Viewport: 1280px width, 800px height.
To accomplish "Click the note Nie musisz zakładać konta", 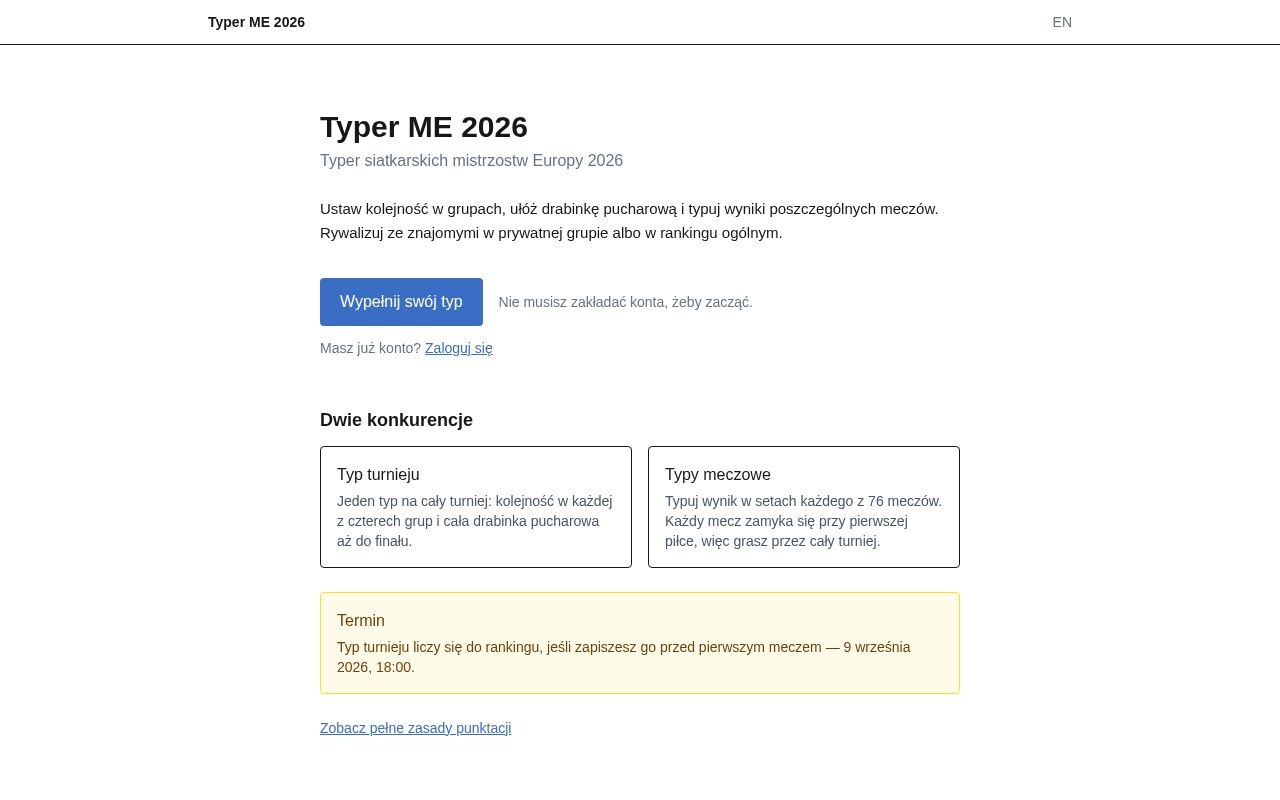I will (x=626, y=302).
